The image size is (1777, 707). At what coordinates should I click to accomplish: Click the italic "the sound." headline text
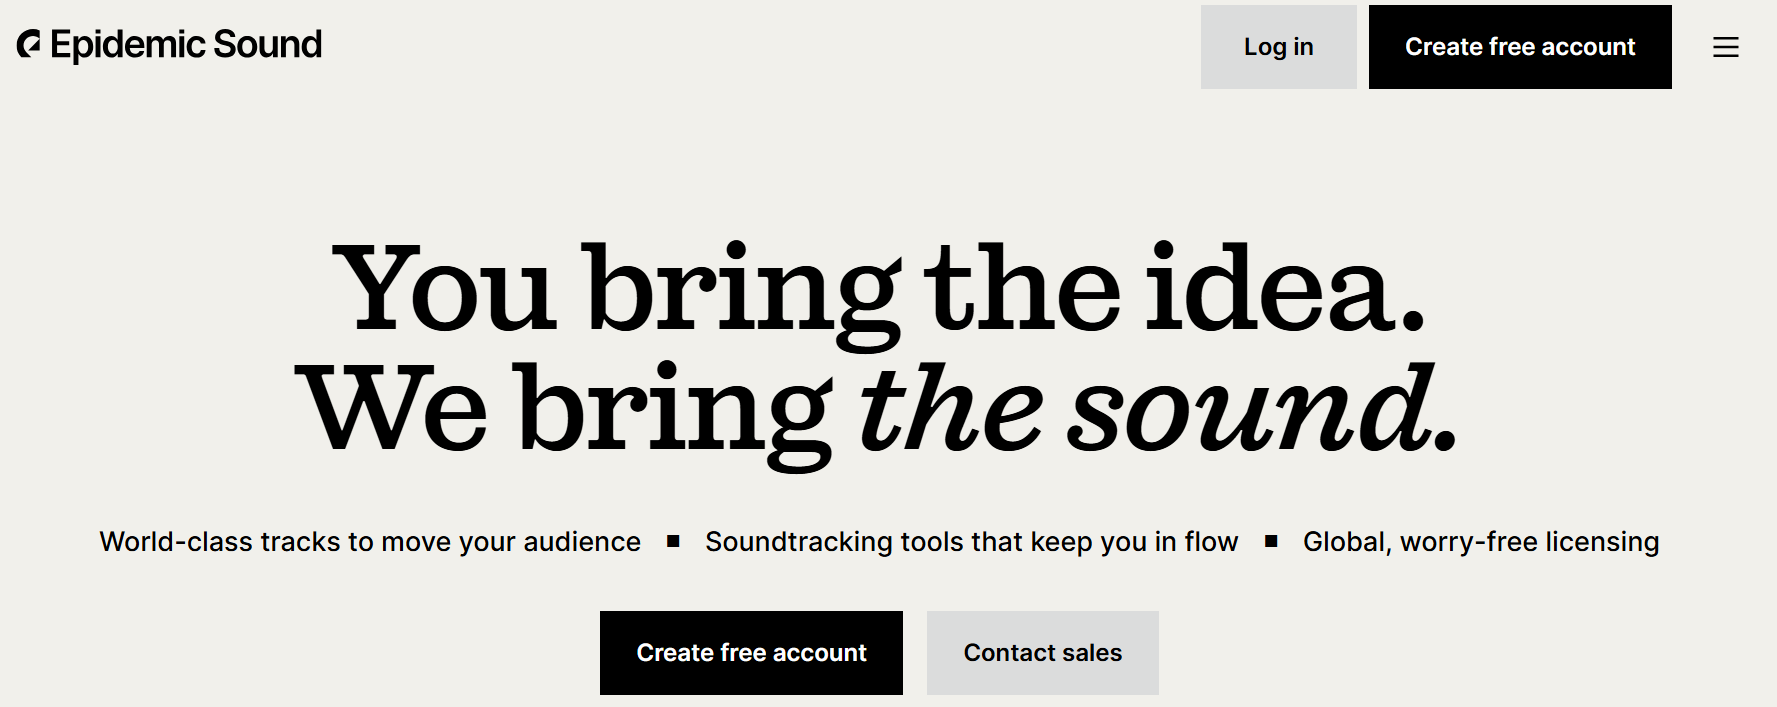point(1157,410)
